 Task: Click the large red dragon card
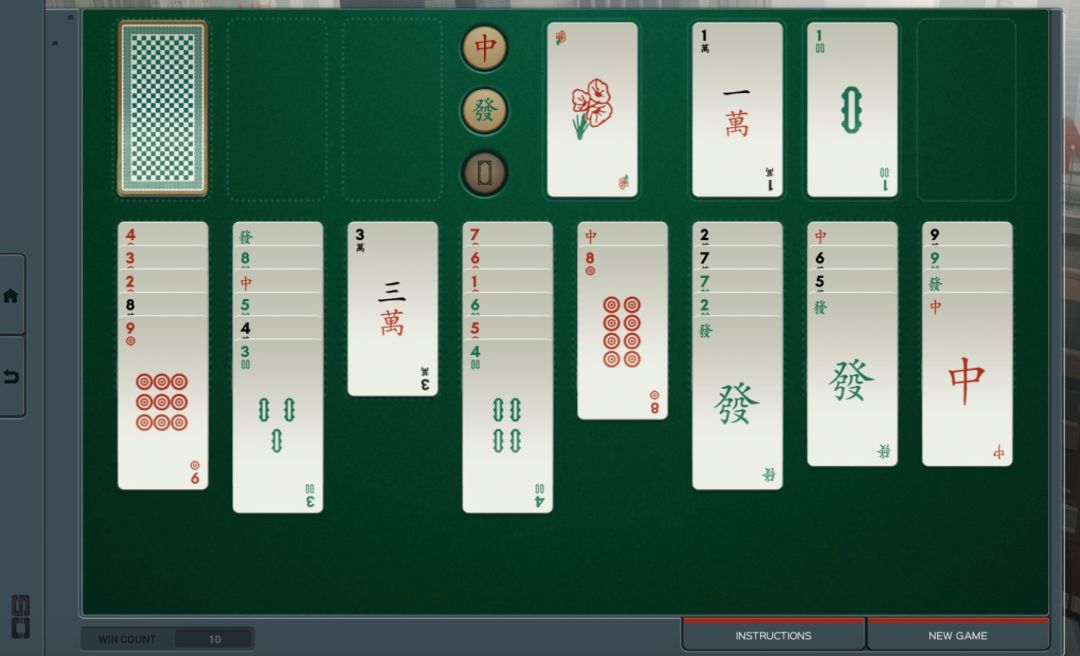click(967, 379)
